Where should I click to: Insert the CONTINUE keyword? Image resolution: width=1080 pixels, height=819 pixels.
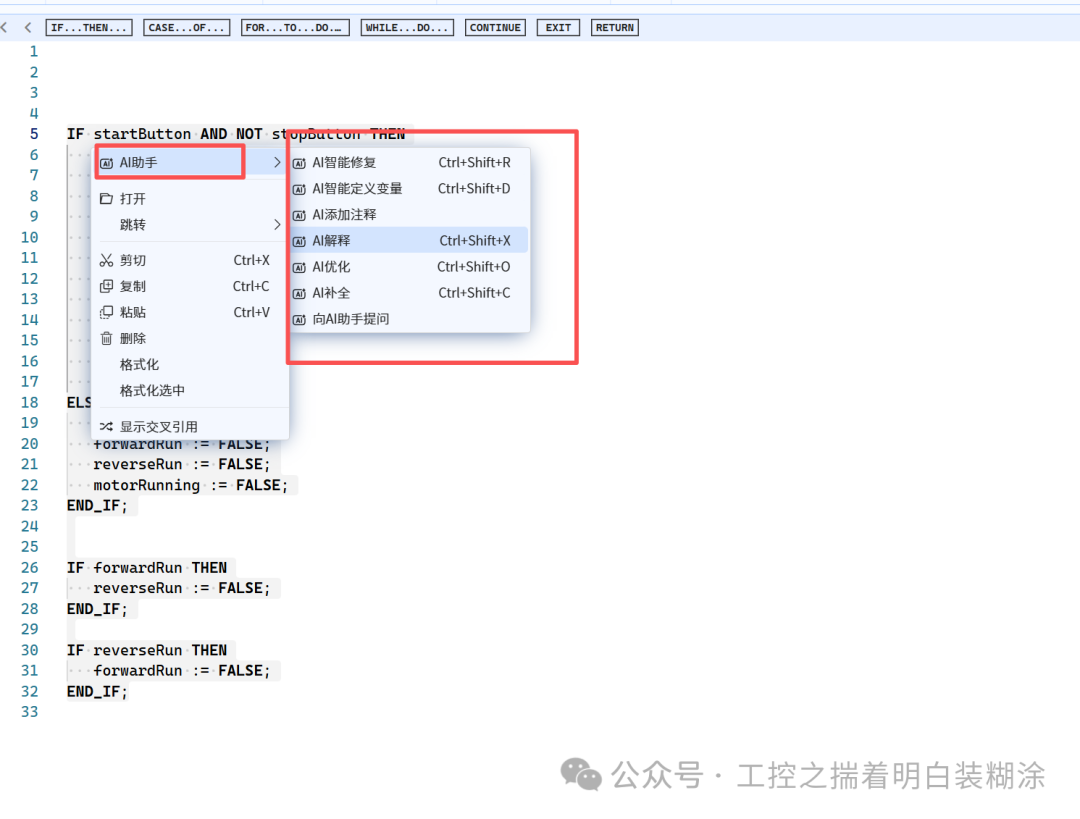click(495, 28)
